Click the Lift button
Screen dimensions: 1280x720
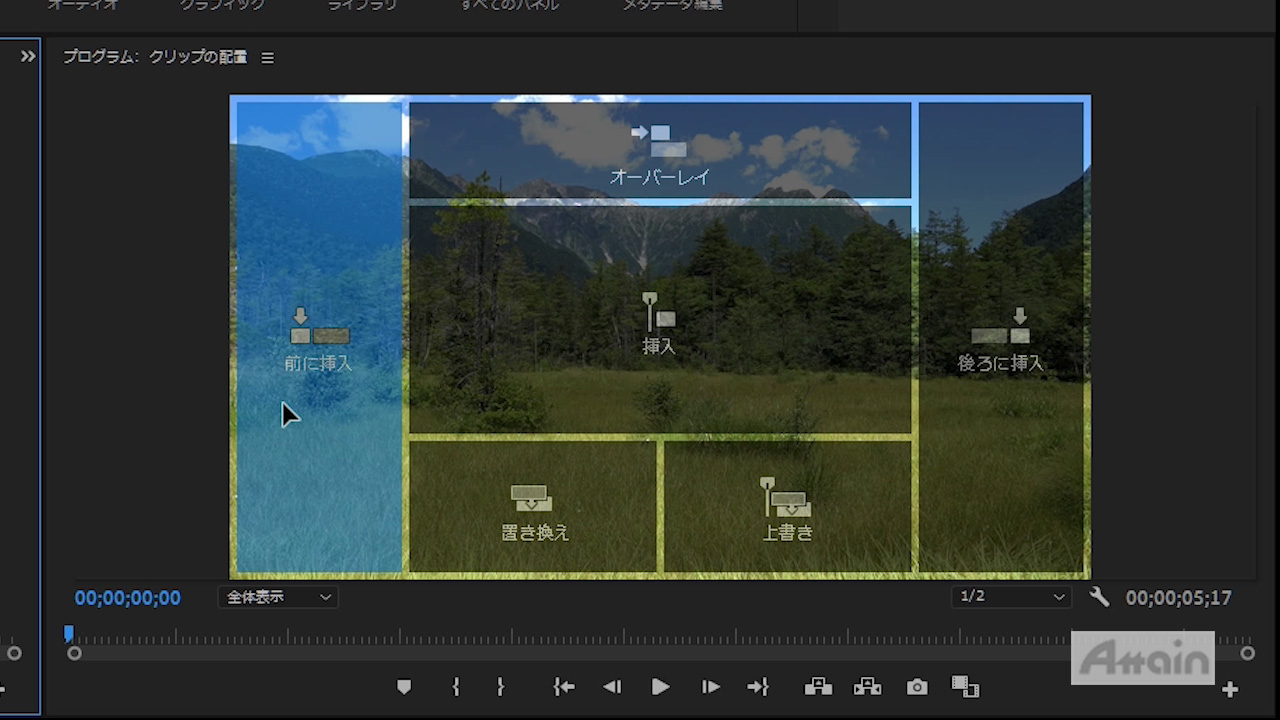coord(818,687)
